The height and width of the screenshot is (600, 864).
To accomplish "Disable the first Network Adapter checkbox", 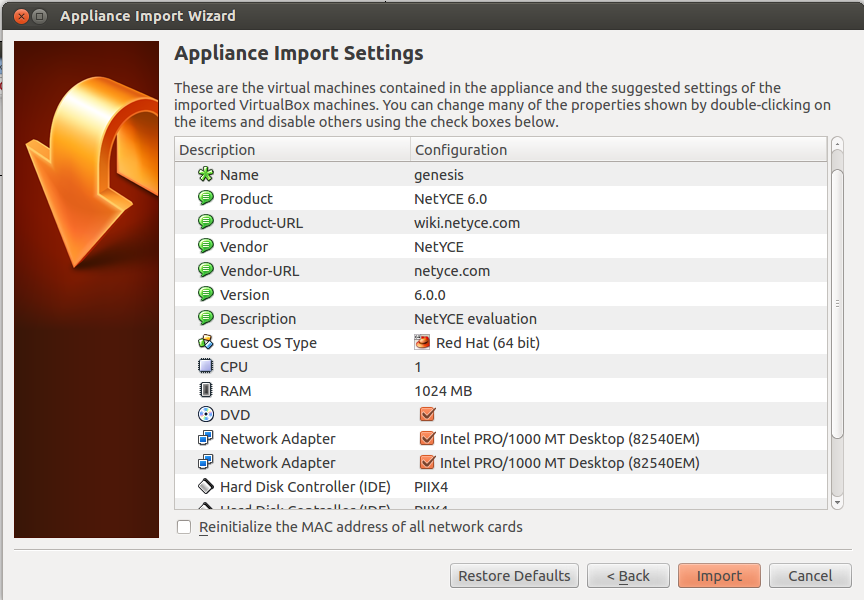I will [x=427, y=439].
